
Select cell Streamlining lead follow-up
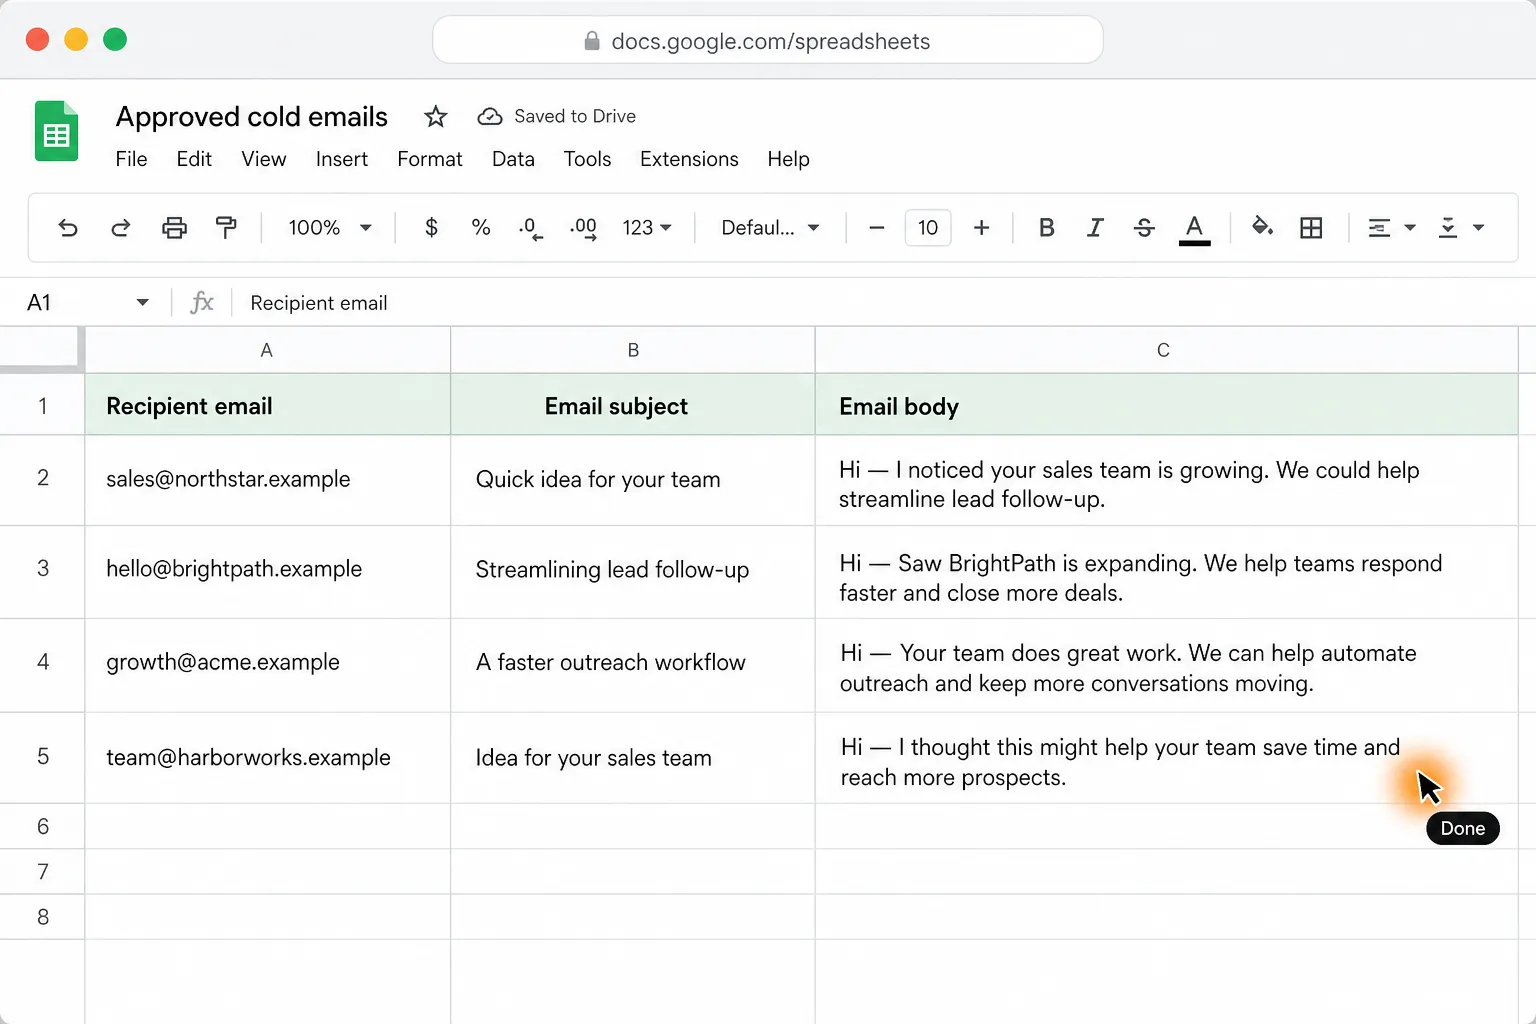(x=633, y=572)
